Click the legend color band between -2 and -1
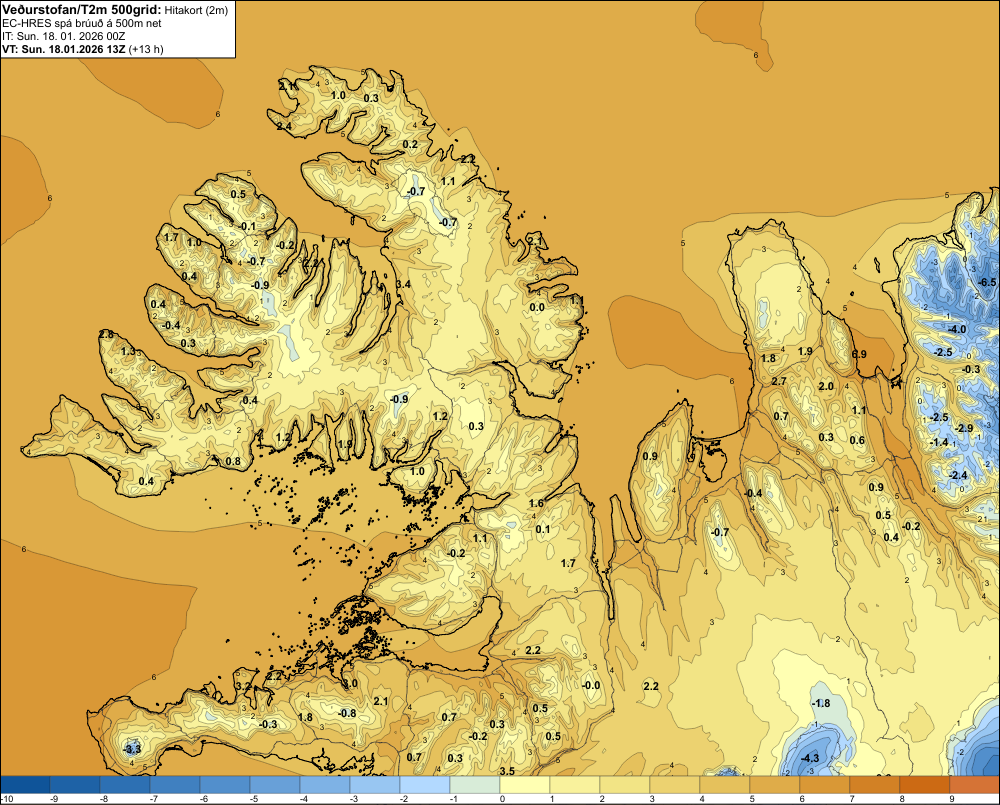This screenshot has height=805, width=1000. 425,784
